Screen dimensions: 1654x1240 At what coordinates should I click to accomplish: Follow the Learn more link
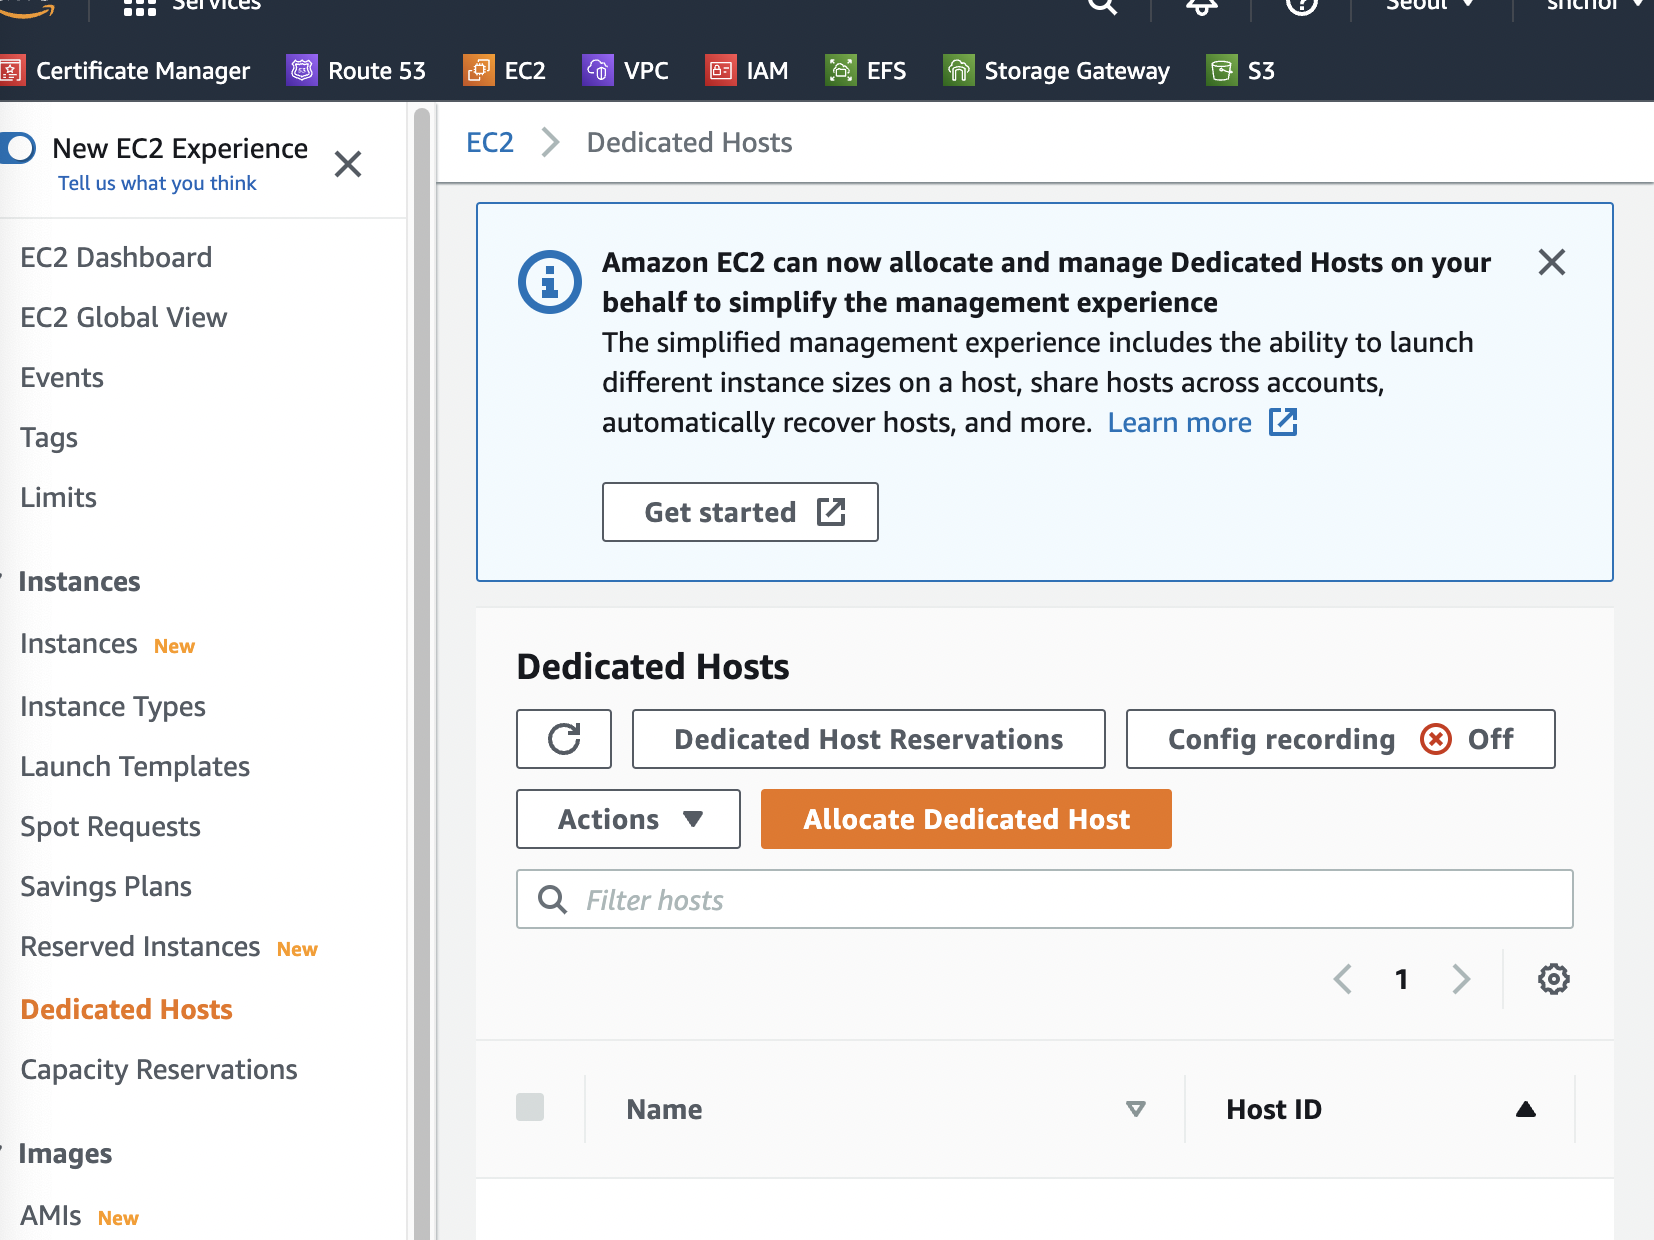coord(1179,423)
